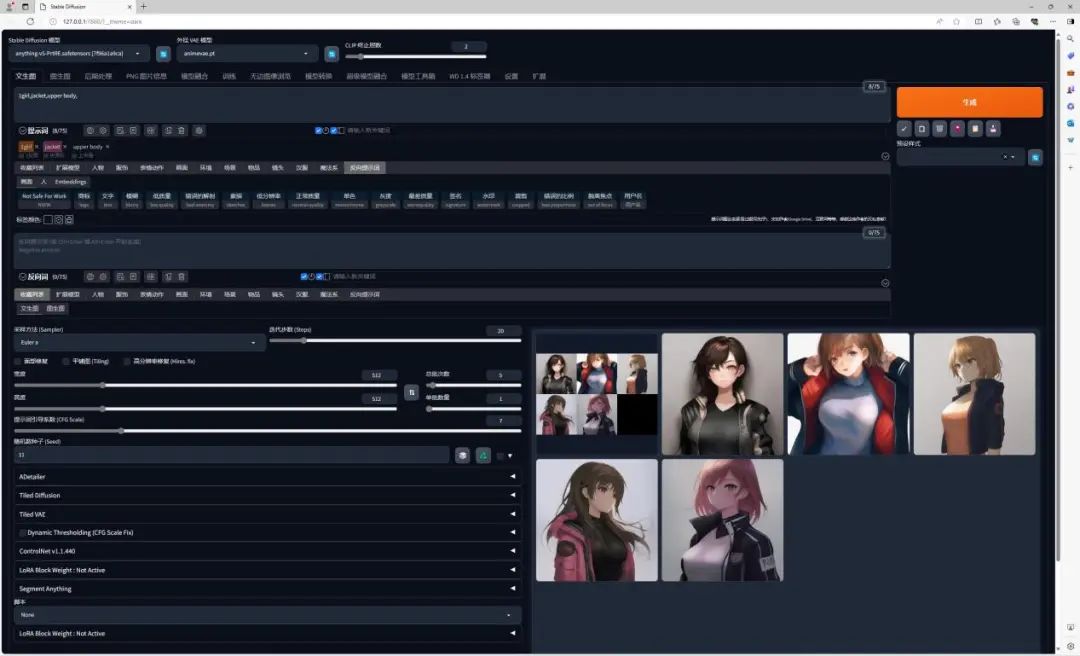Viewport: 1080px width, 656px height.
Task: Adjust the CFG Scale slider
Action: 121,430
